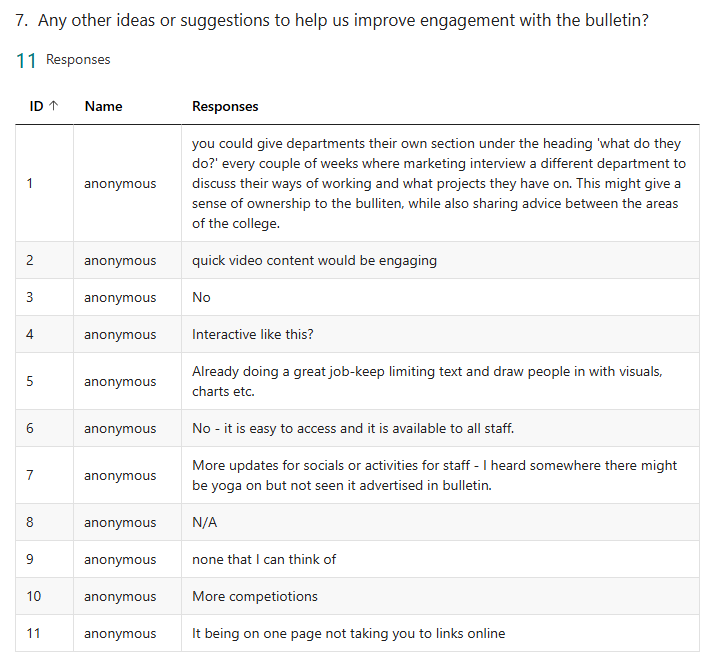The width and height of the screenshot is (723, 664).
Task: Select response about departments' own section
Action: (x=437, y=184)
